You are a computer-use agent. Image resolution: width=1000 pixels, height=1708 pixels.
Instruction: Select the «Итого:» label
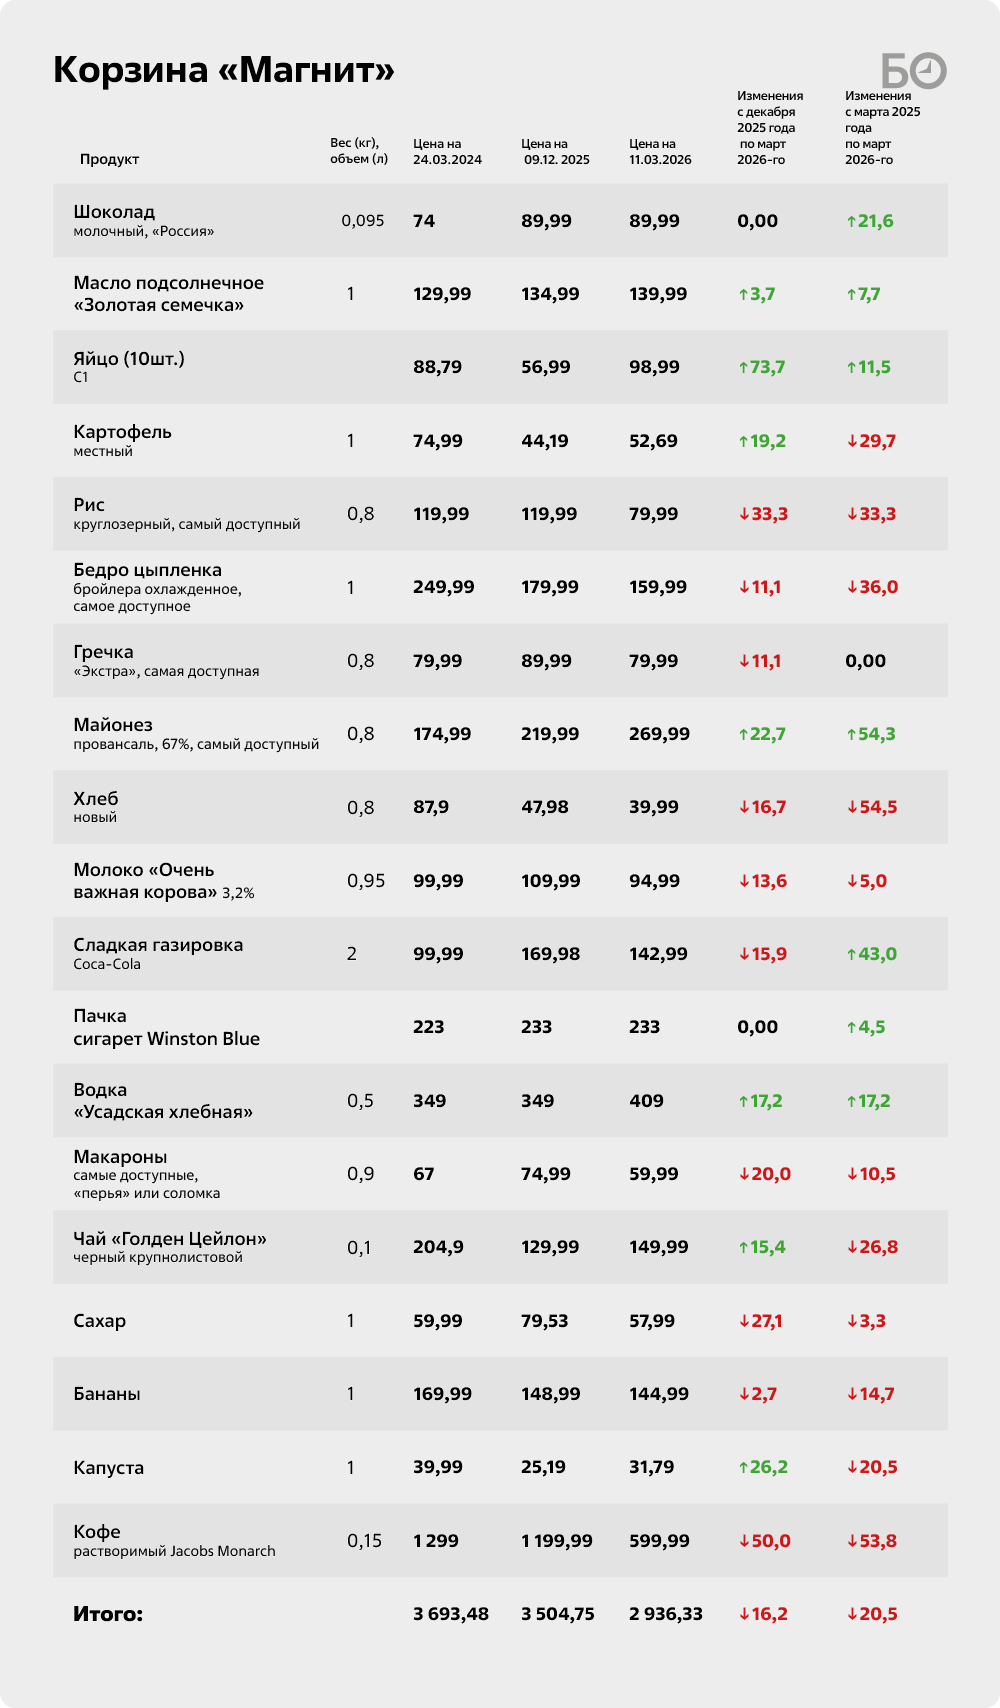[x=108, y=1614]
